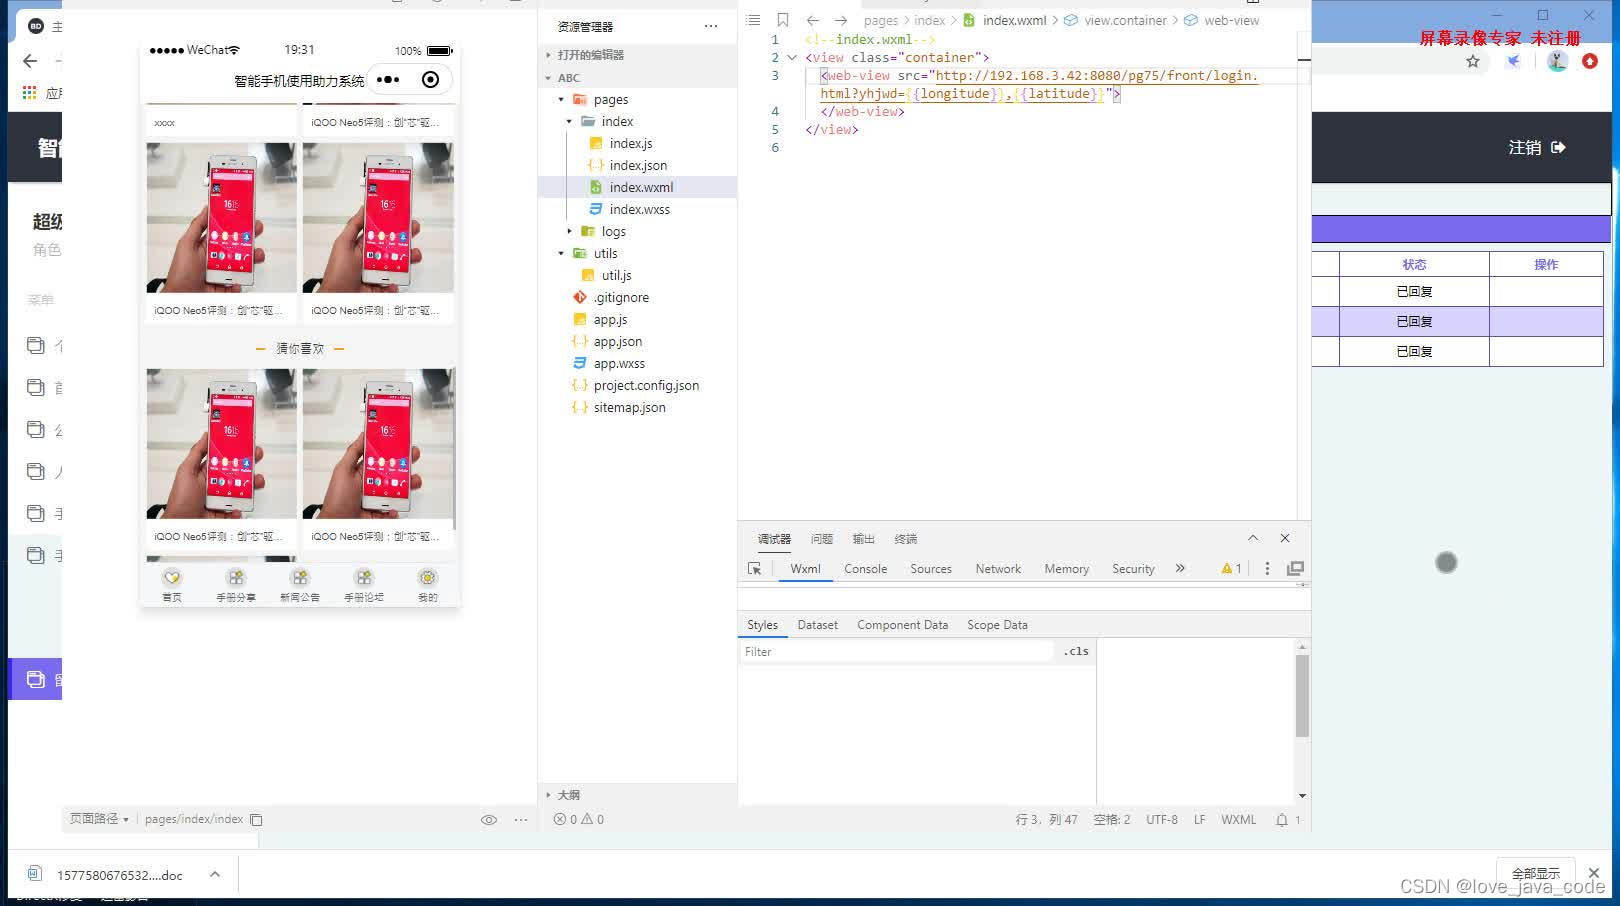Show more devtools tabs chevron
The image size is (1620, 906).
pos(1180,568)
